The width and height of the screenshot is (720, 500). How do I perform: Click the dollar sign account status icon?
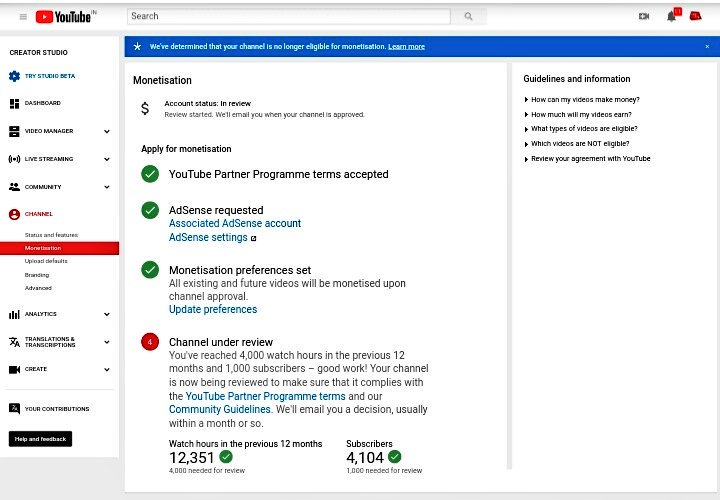pyautogui.click(x=145, y=109)
